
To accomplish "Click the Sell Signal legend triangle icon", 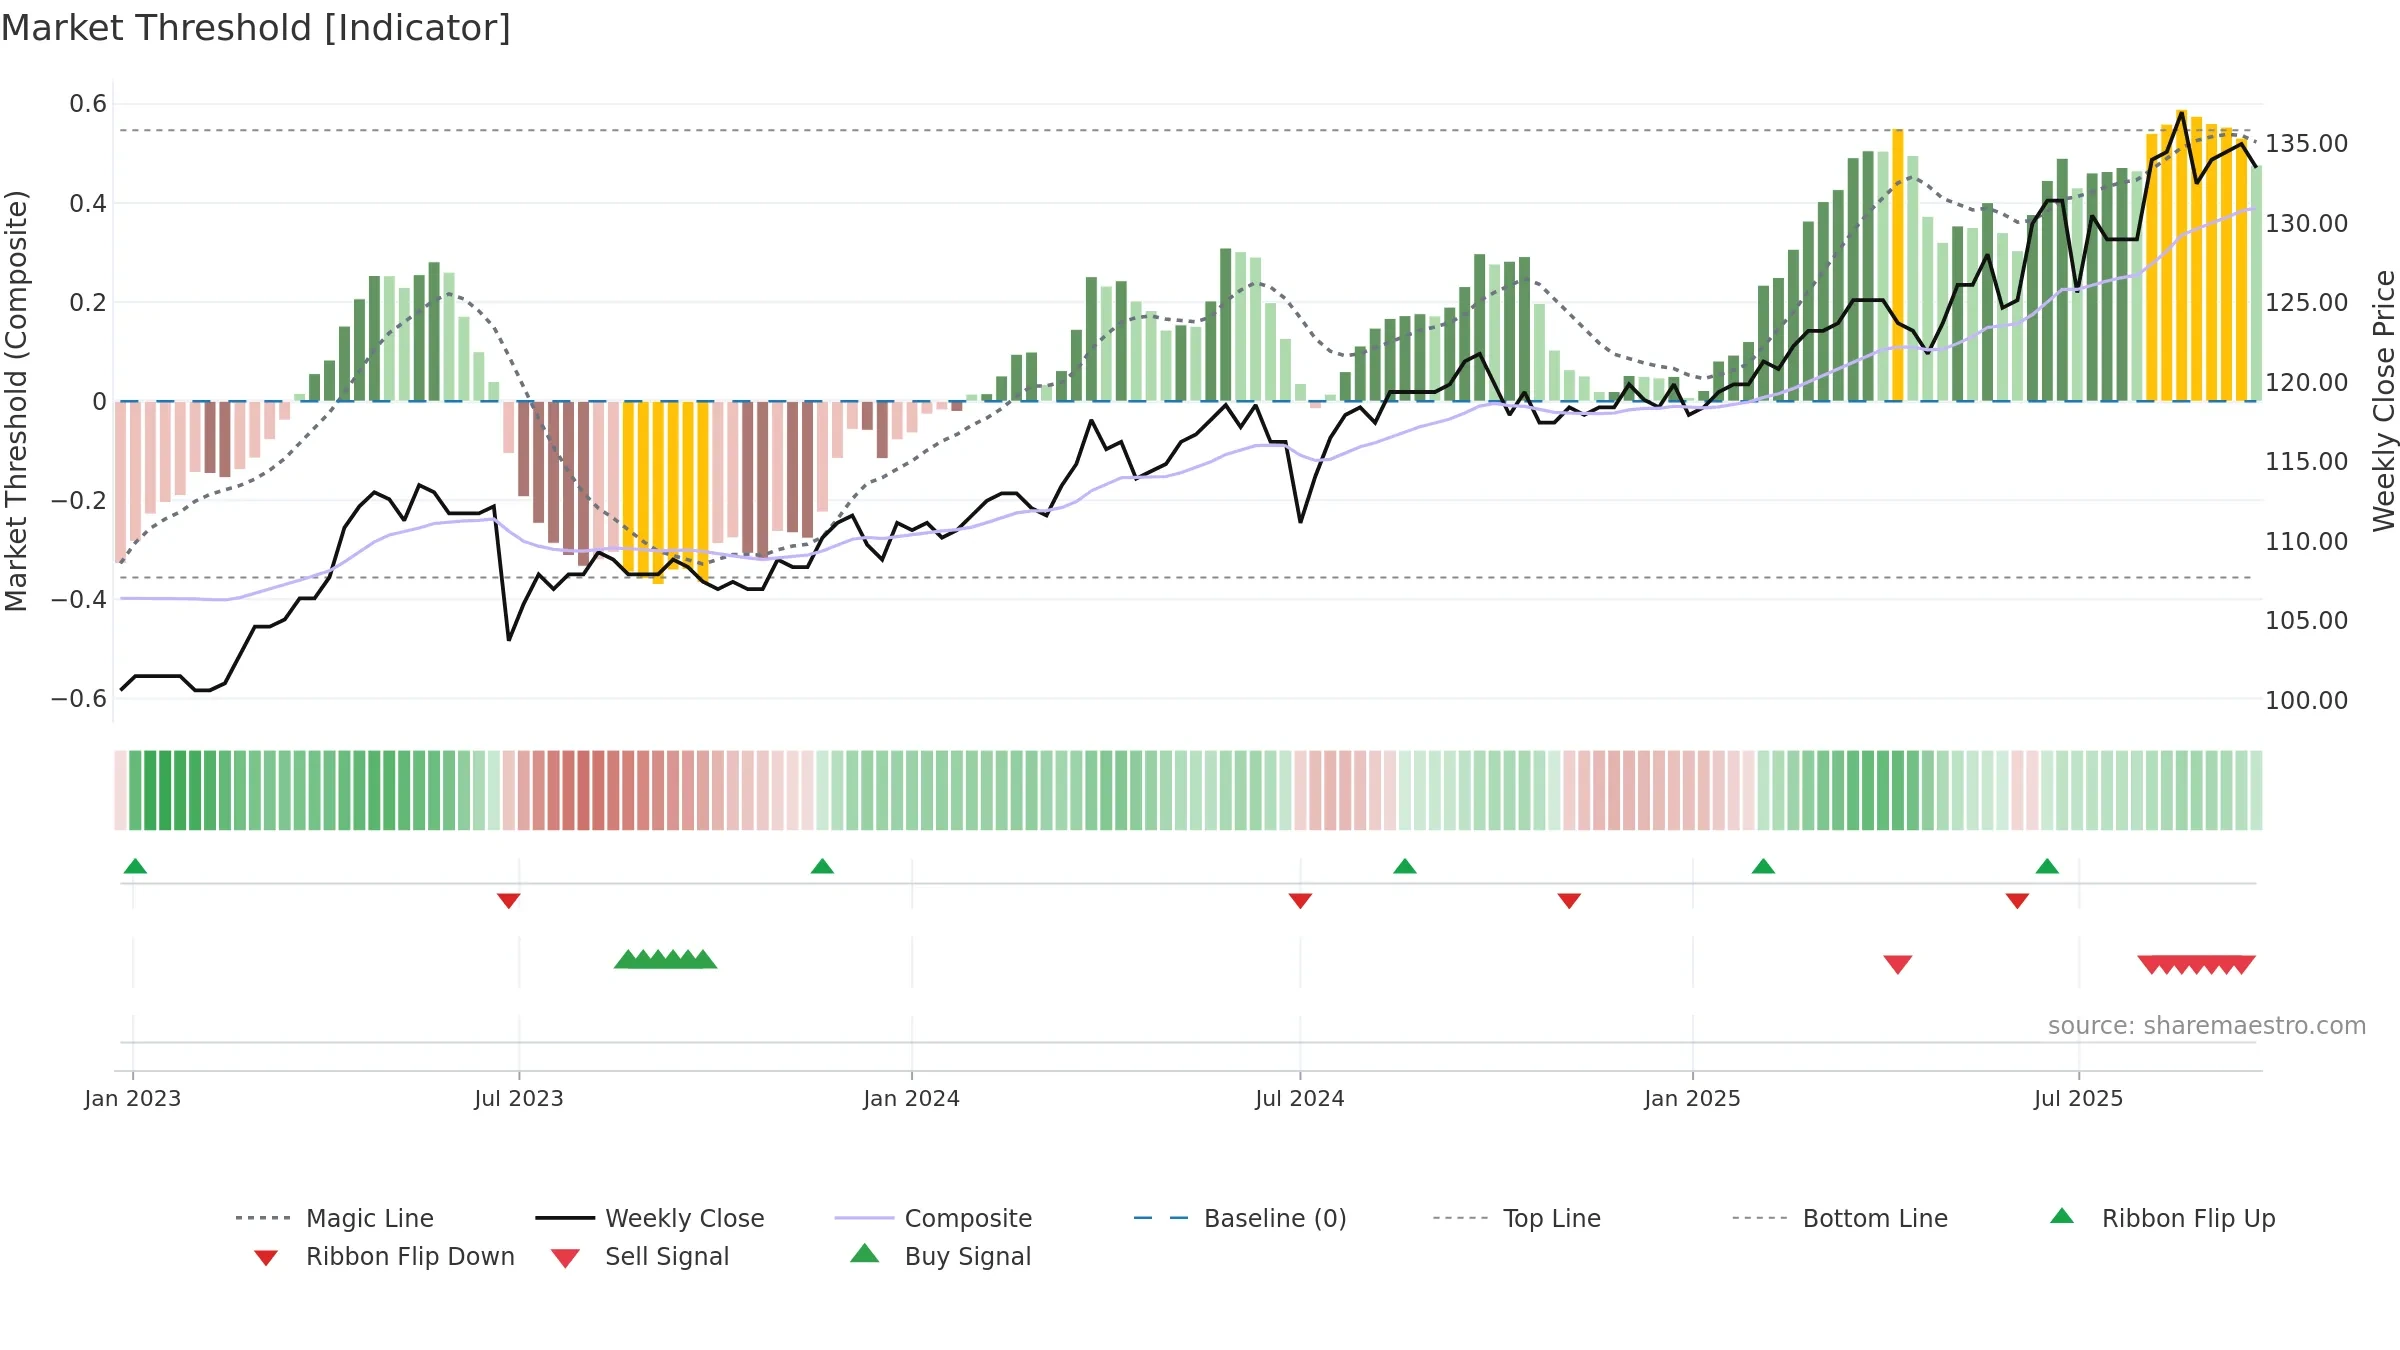I will tap(565, 1258).
